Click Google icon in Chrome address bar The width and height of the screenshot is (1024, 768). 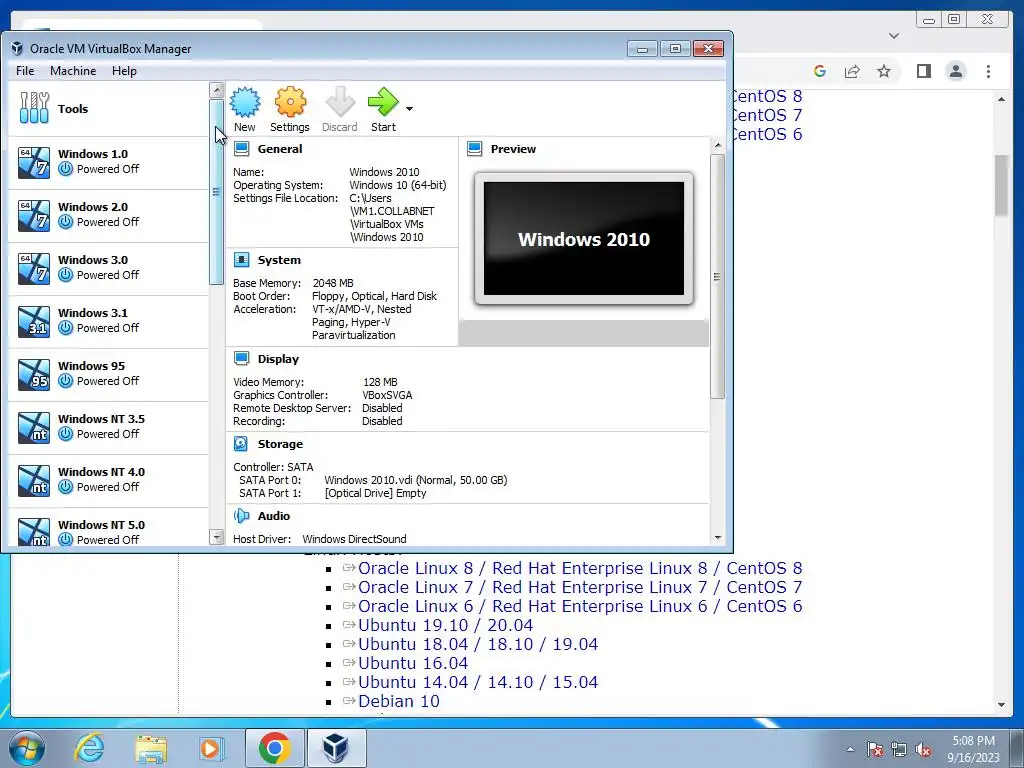(820, 71)
